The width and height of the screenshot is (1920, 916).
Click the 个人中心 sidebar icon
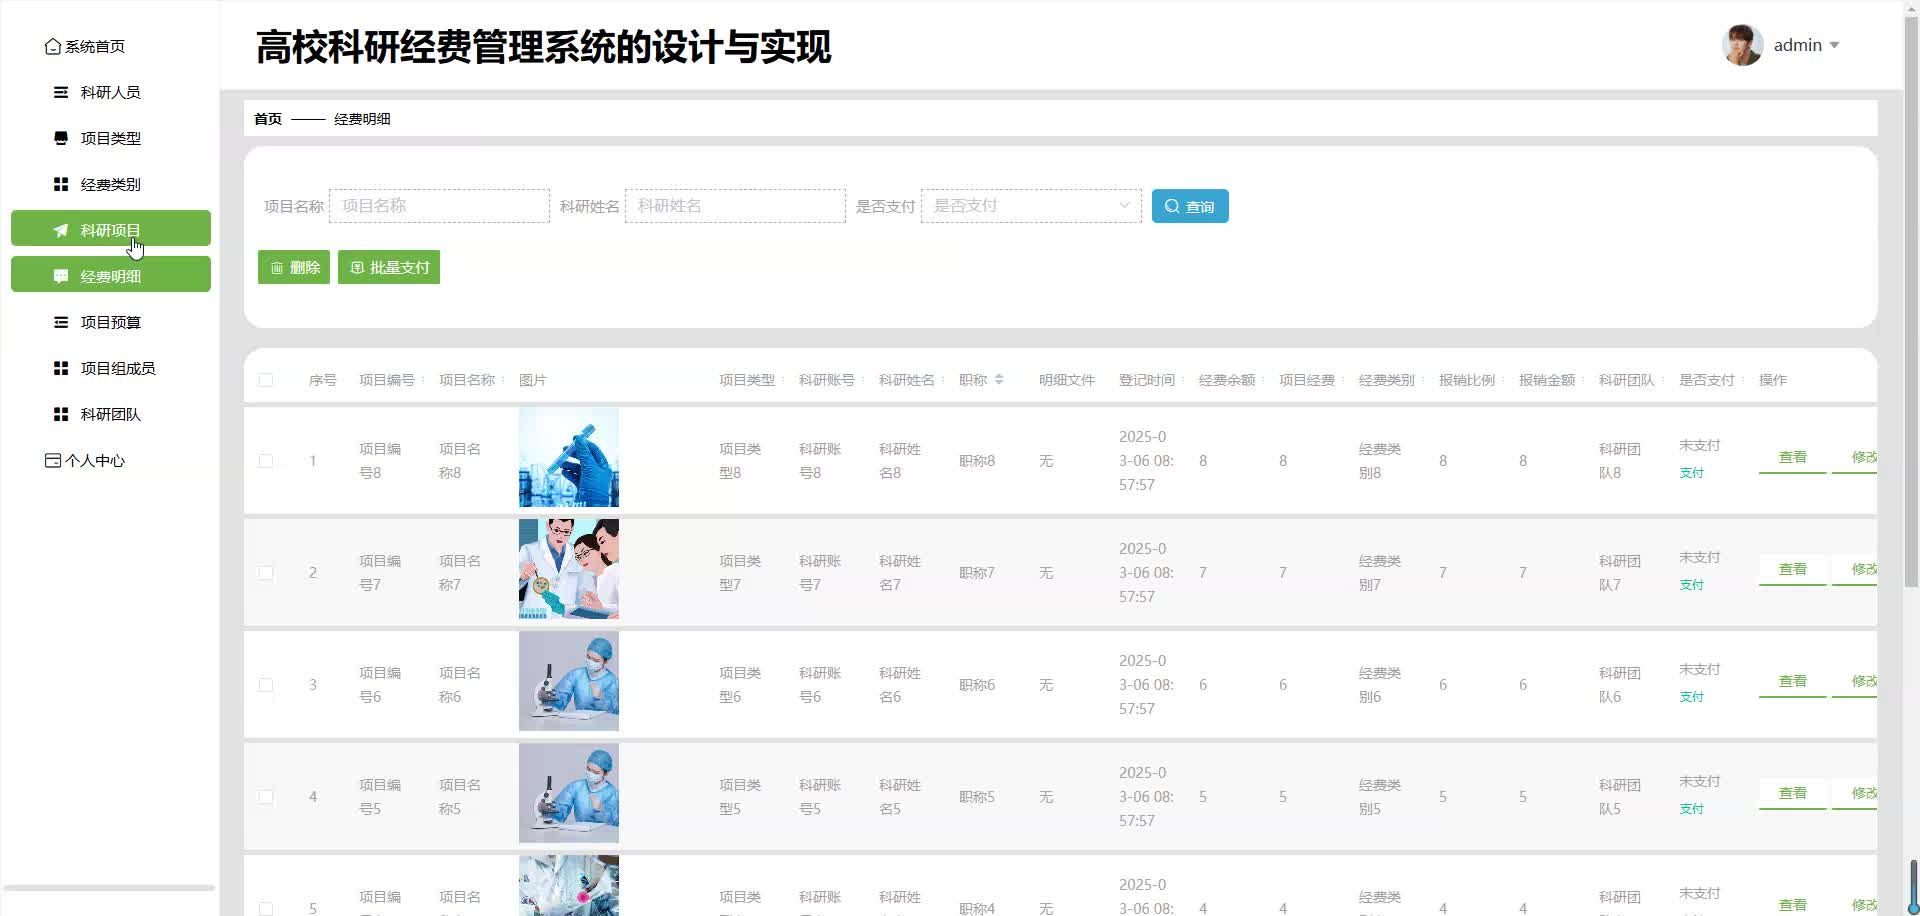[52, 461]
